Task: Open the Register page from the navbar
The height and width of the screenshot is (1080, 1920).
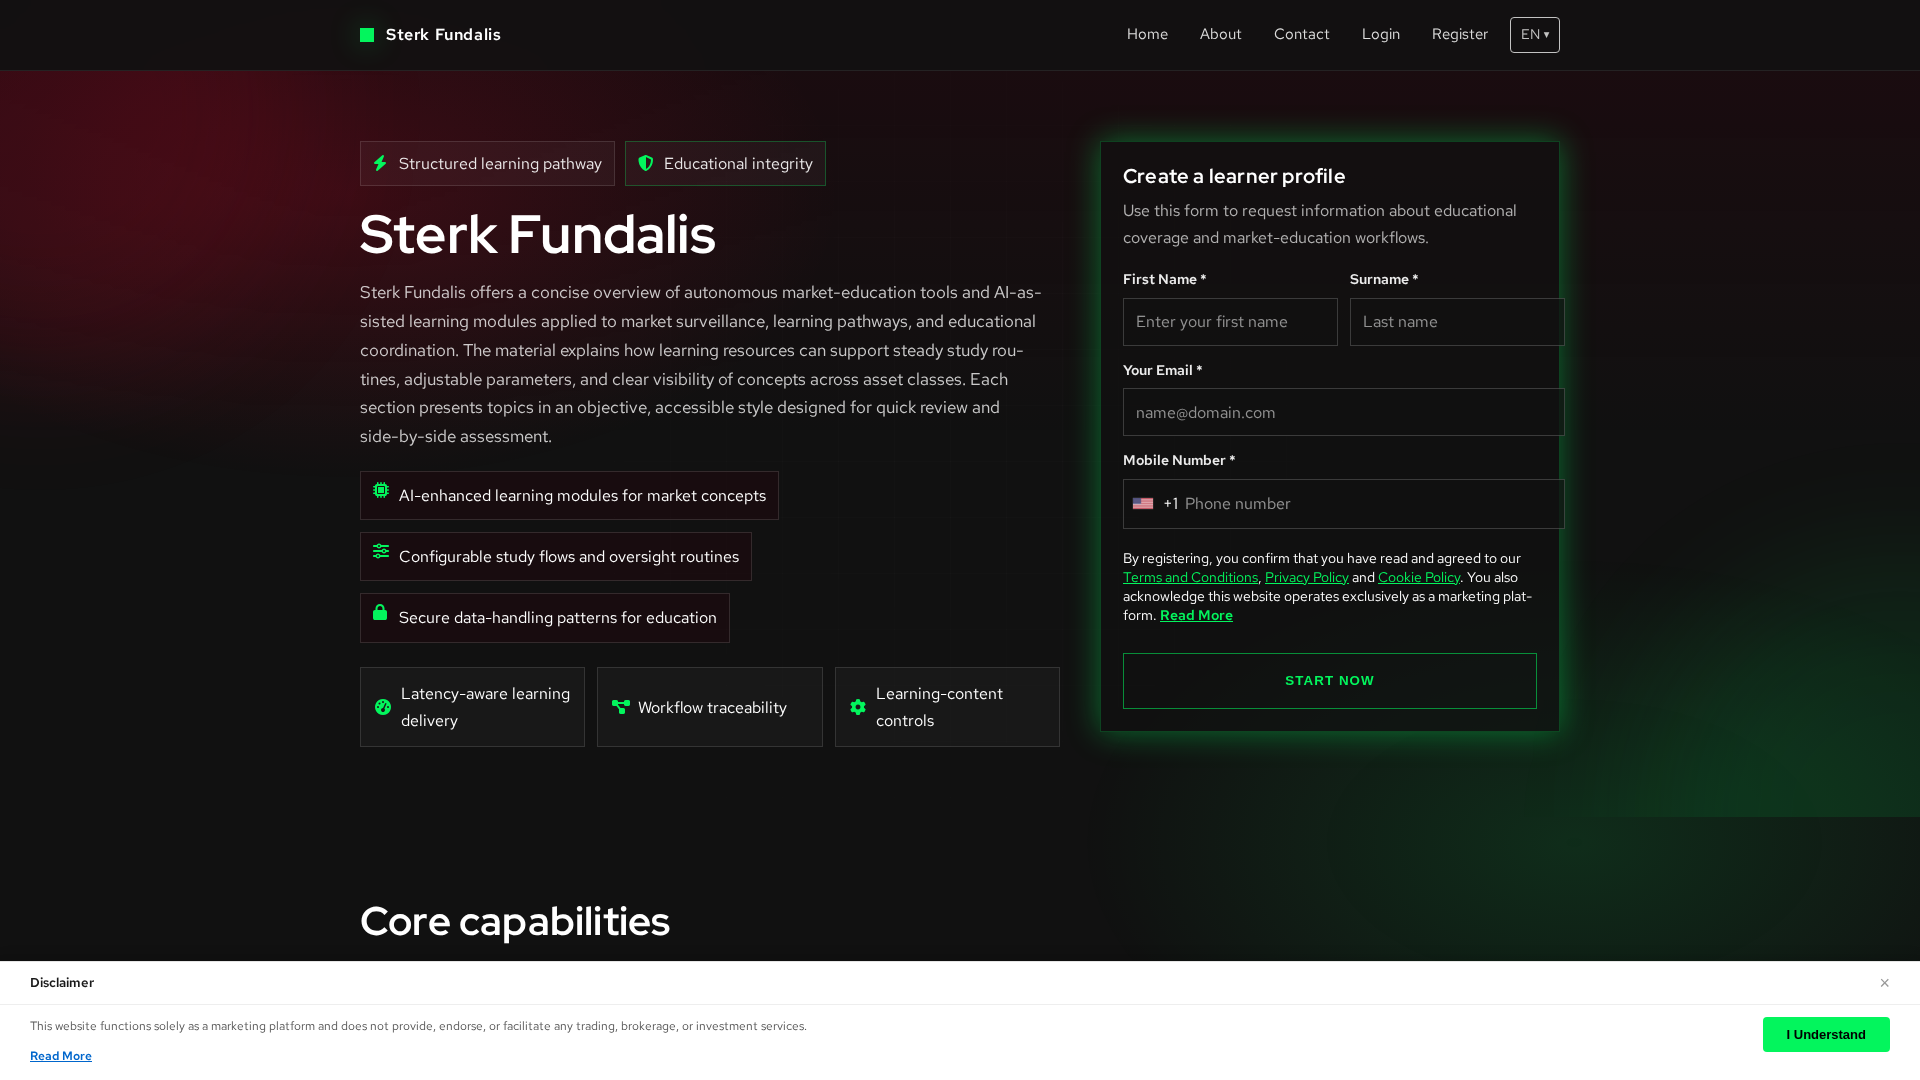Action: [1460, 34]
